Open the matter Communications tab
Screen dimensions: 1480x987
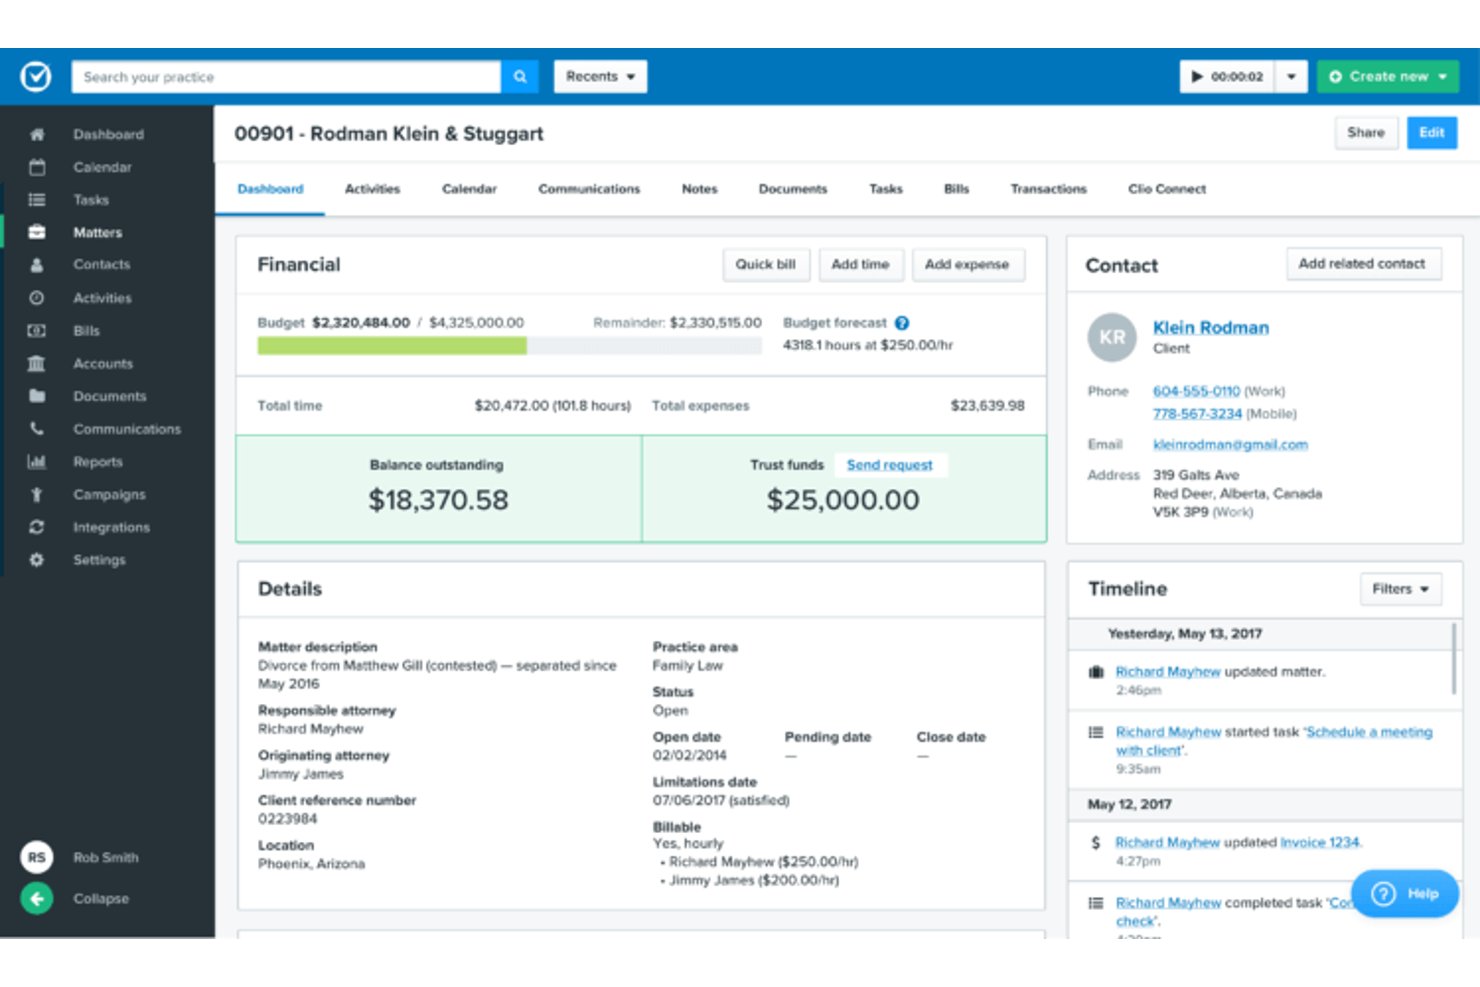(589, 189)
